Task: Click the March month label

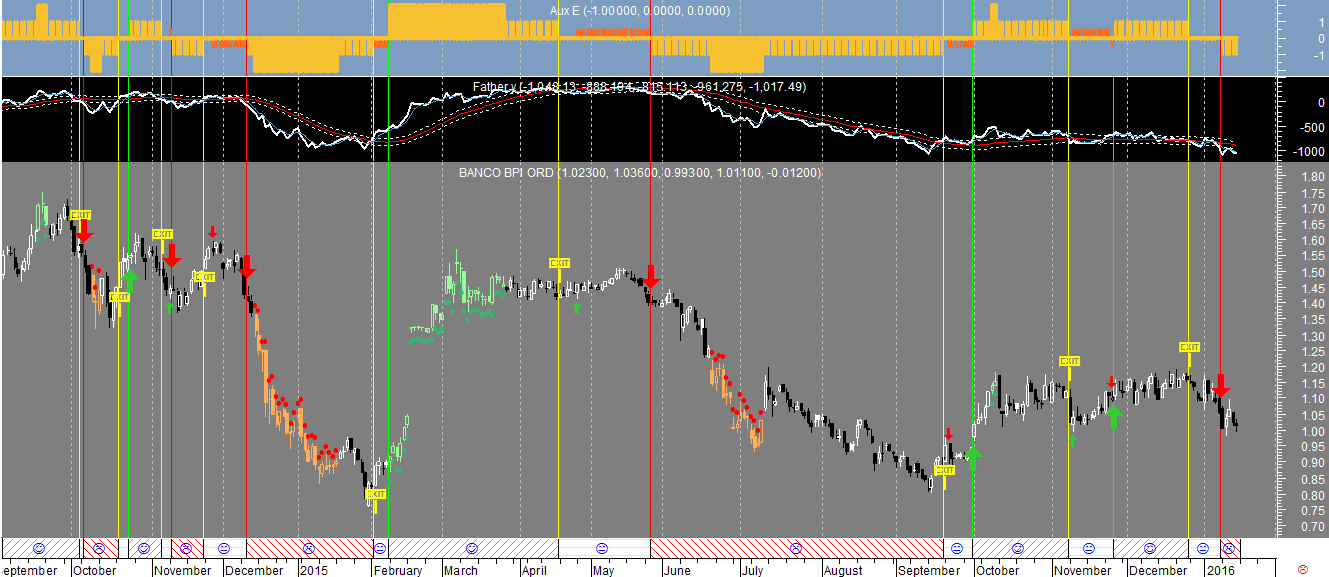Action: (x=460, y=571)
